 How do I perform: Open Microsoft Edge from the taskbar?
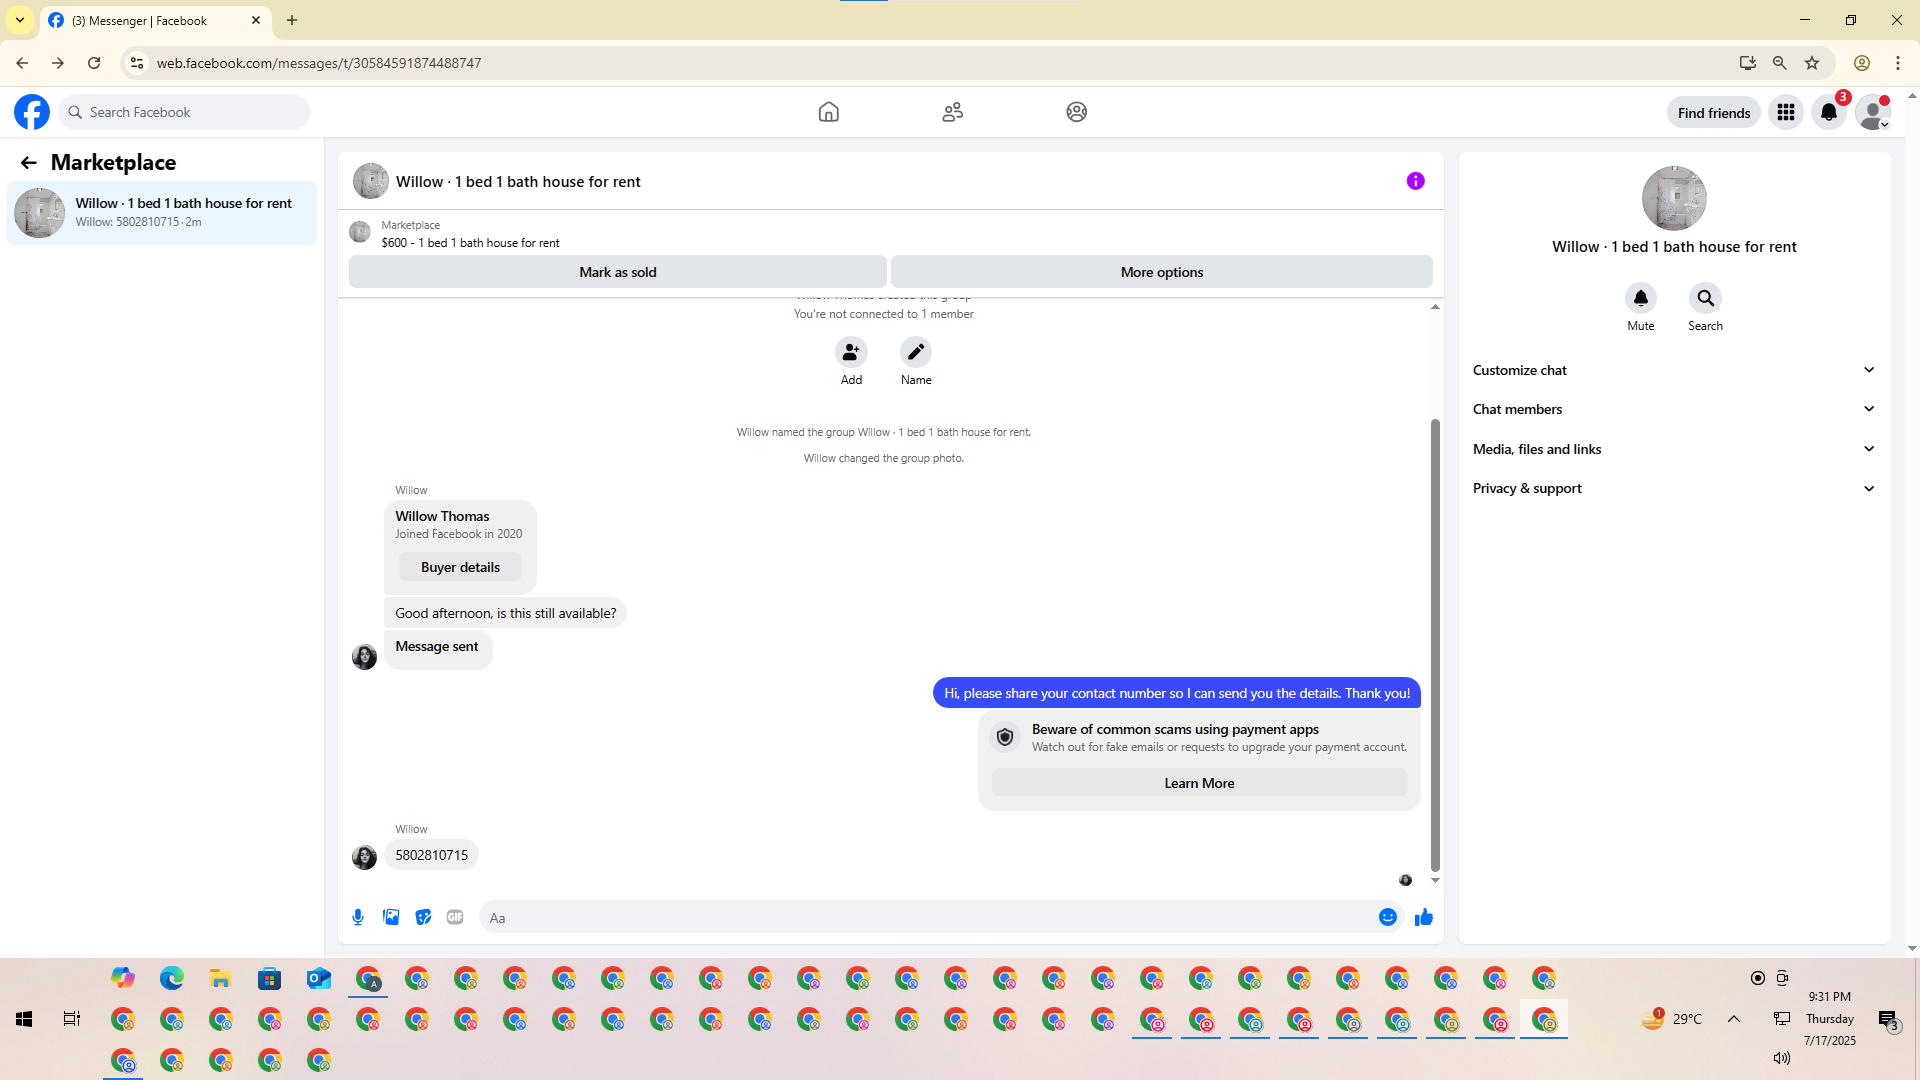172,978
